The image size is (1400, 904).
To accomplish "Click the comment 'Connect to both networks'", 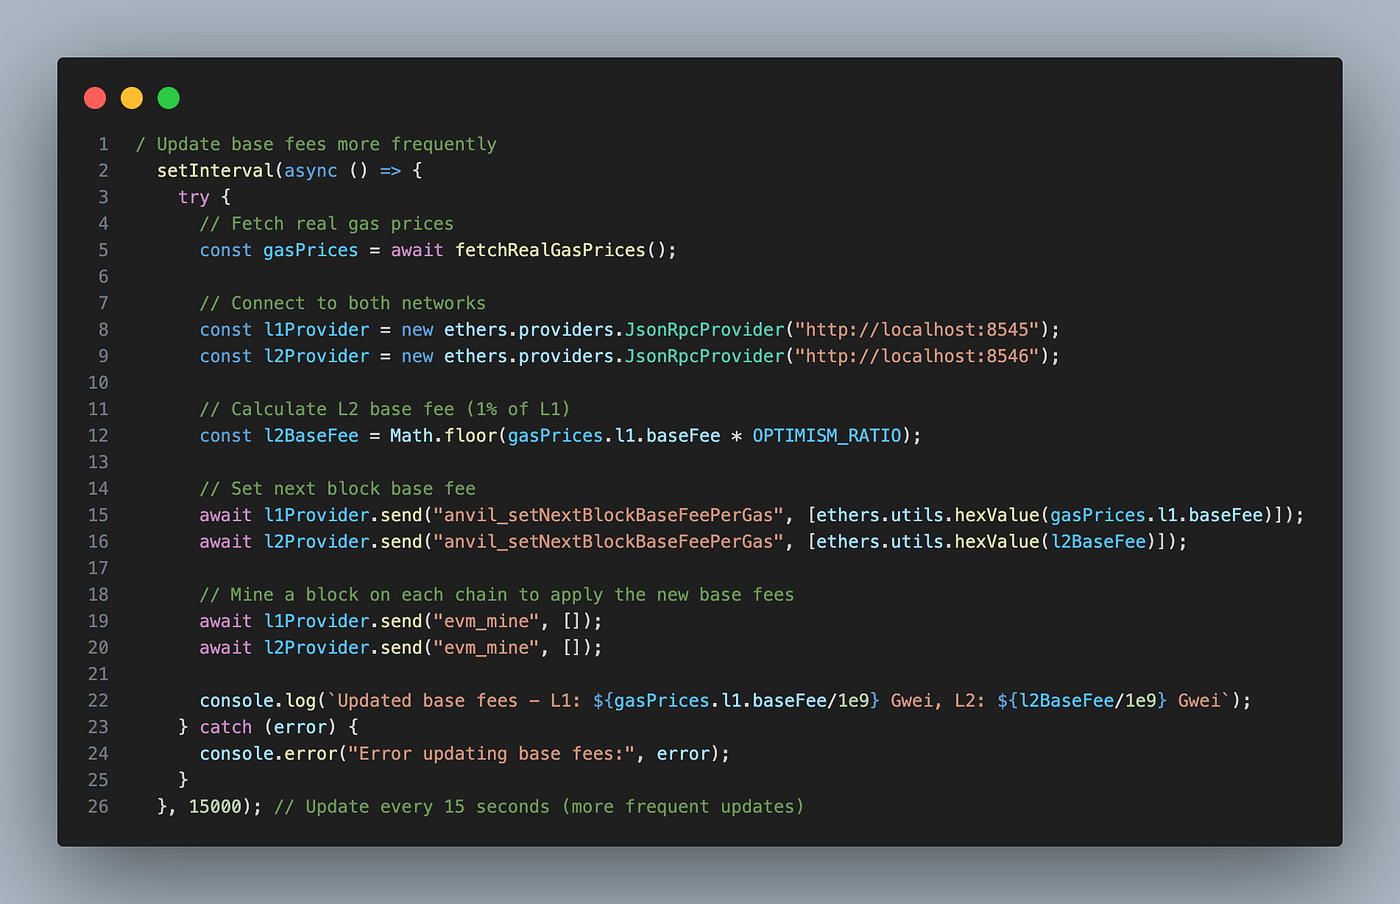I will pyautogui.click(x=342, y=303).
